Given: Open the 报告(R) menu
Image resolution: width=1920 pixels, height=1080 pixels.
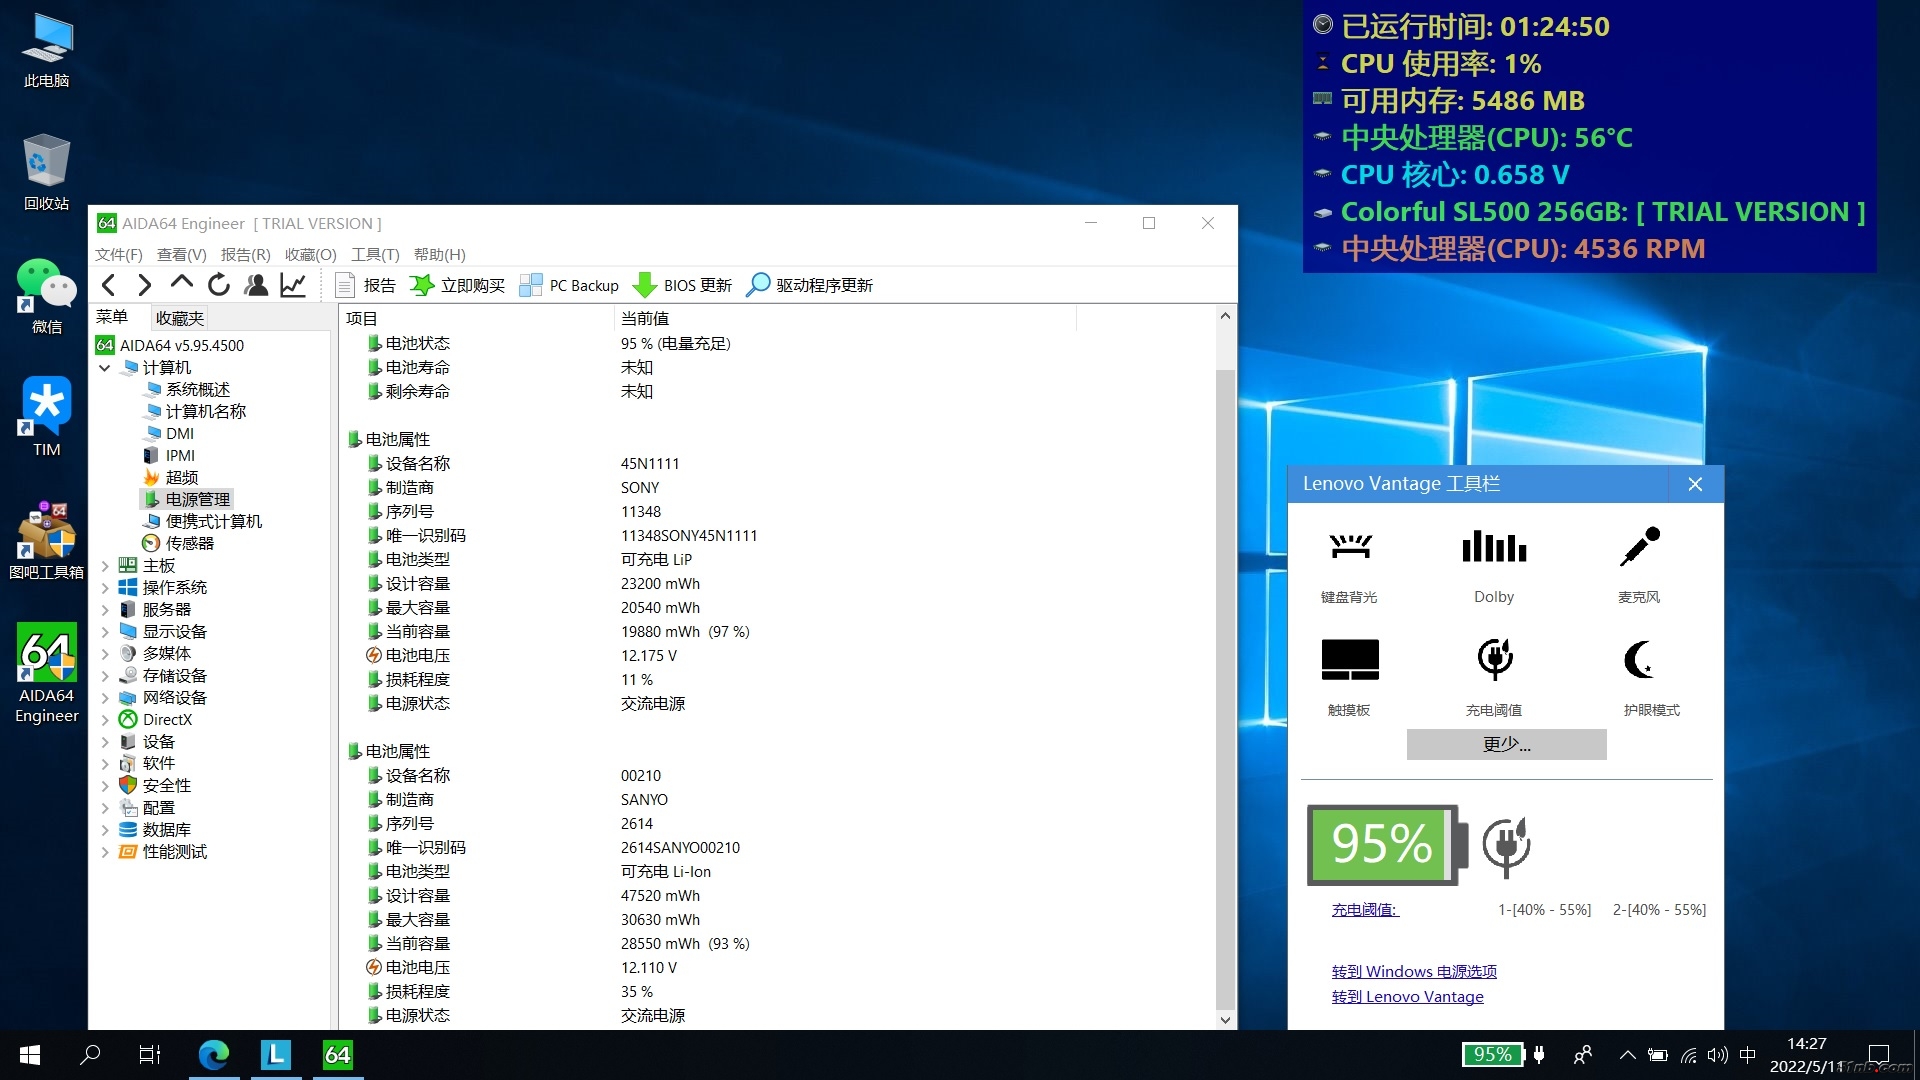Looking at the screenshot, I should pos(246,255).
